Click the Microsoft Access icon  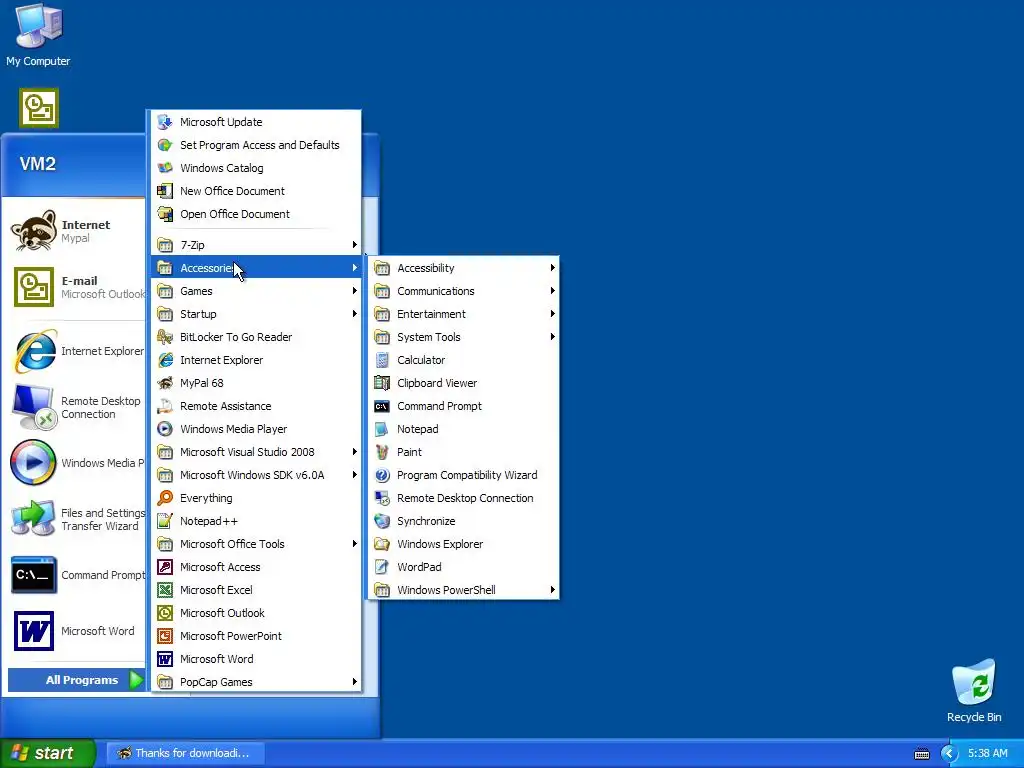(165, 567)
